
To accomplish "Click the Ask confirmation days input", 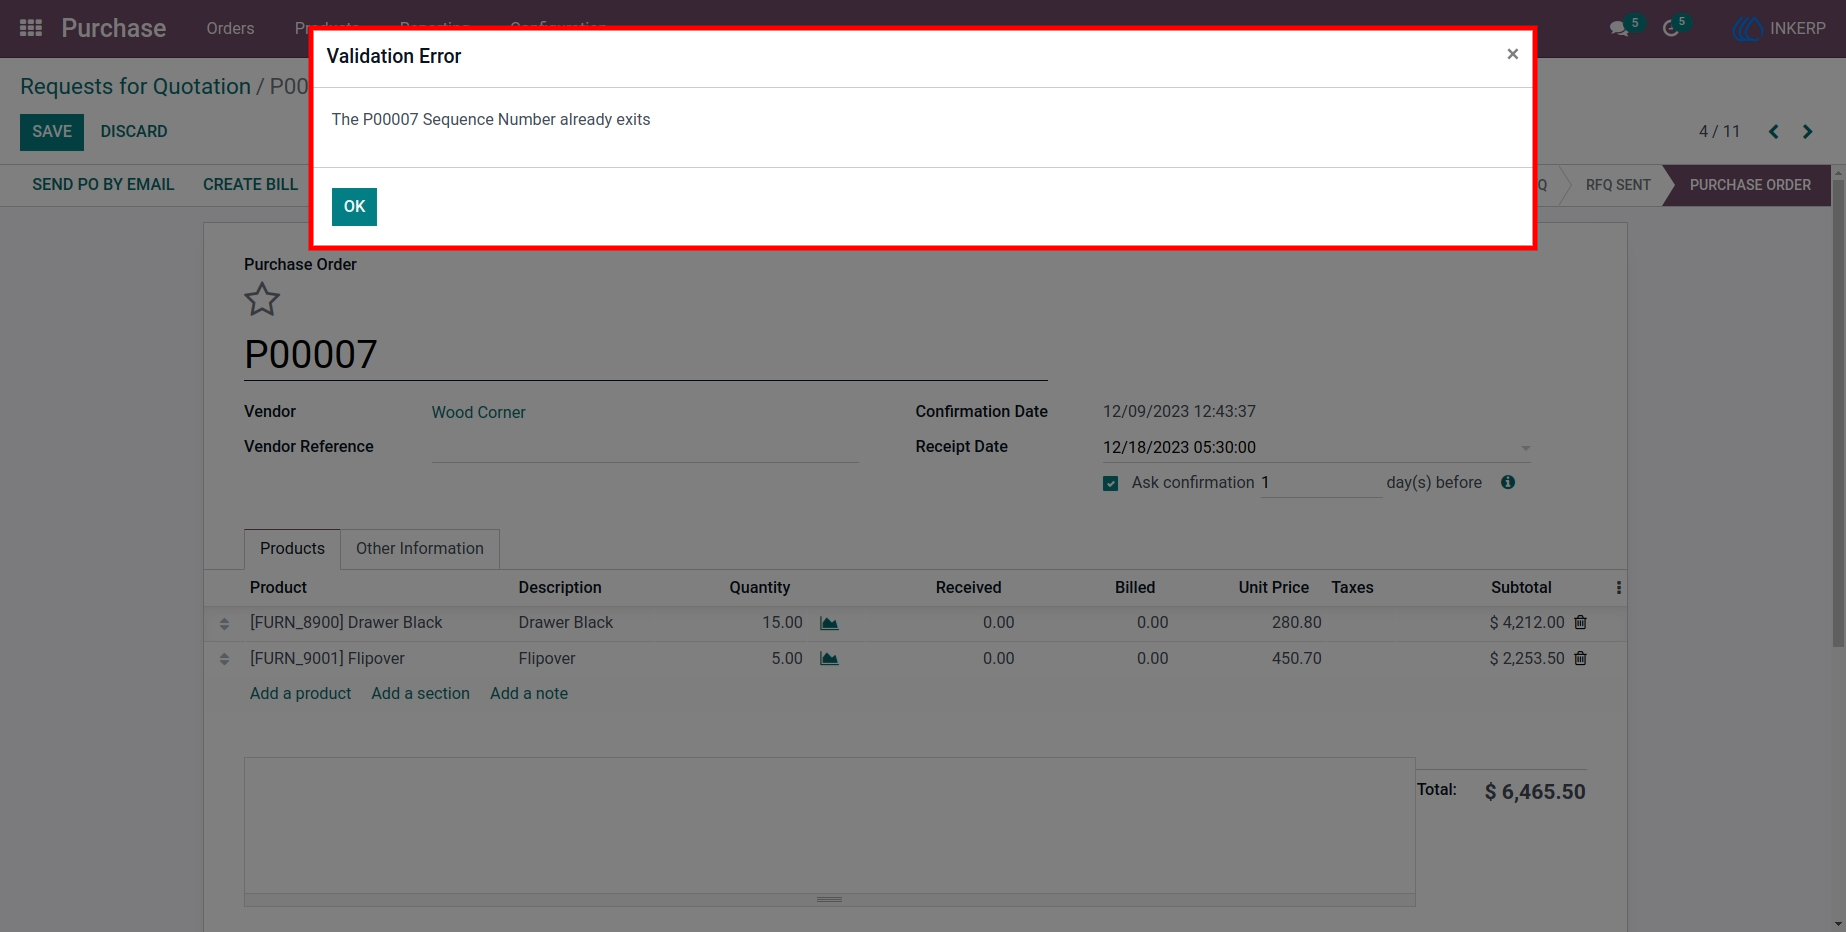I will (x=1320, y=483).
